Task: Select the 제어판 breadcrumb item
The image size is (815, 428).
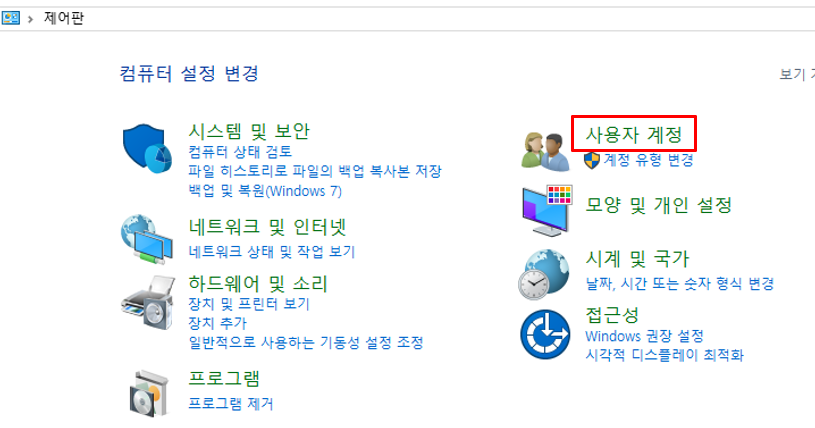Action: (x=63, y=18)
